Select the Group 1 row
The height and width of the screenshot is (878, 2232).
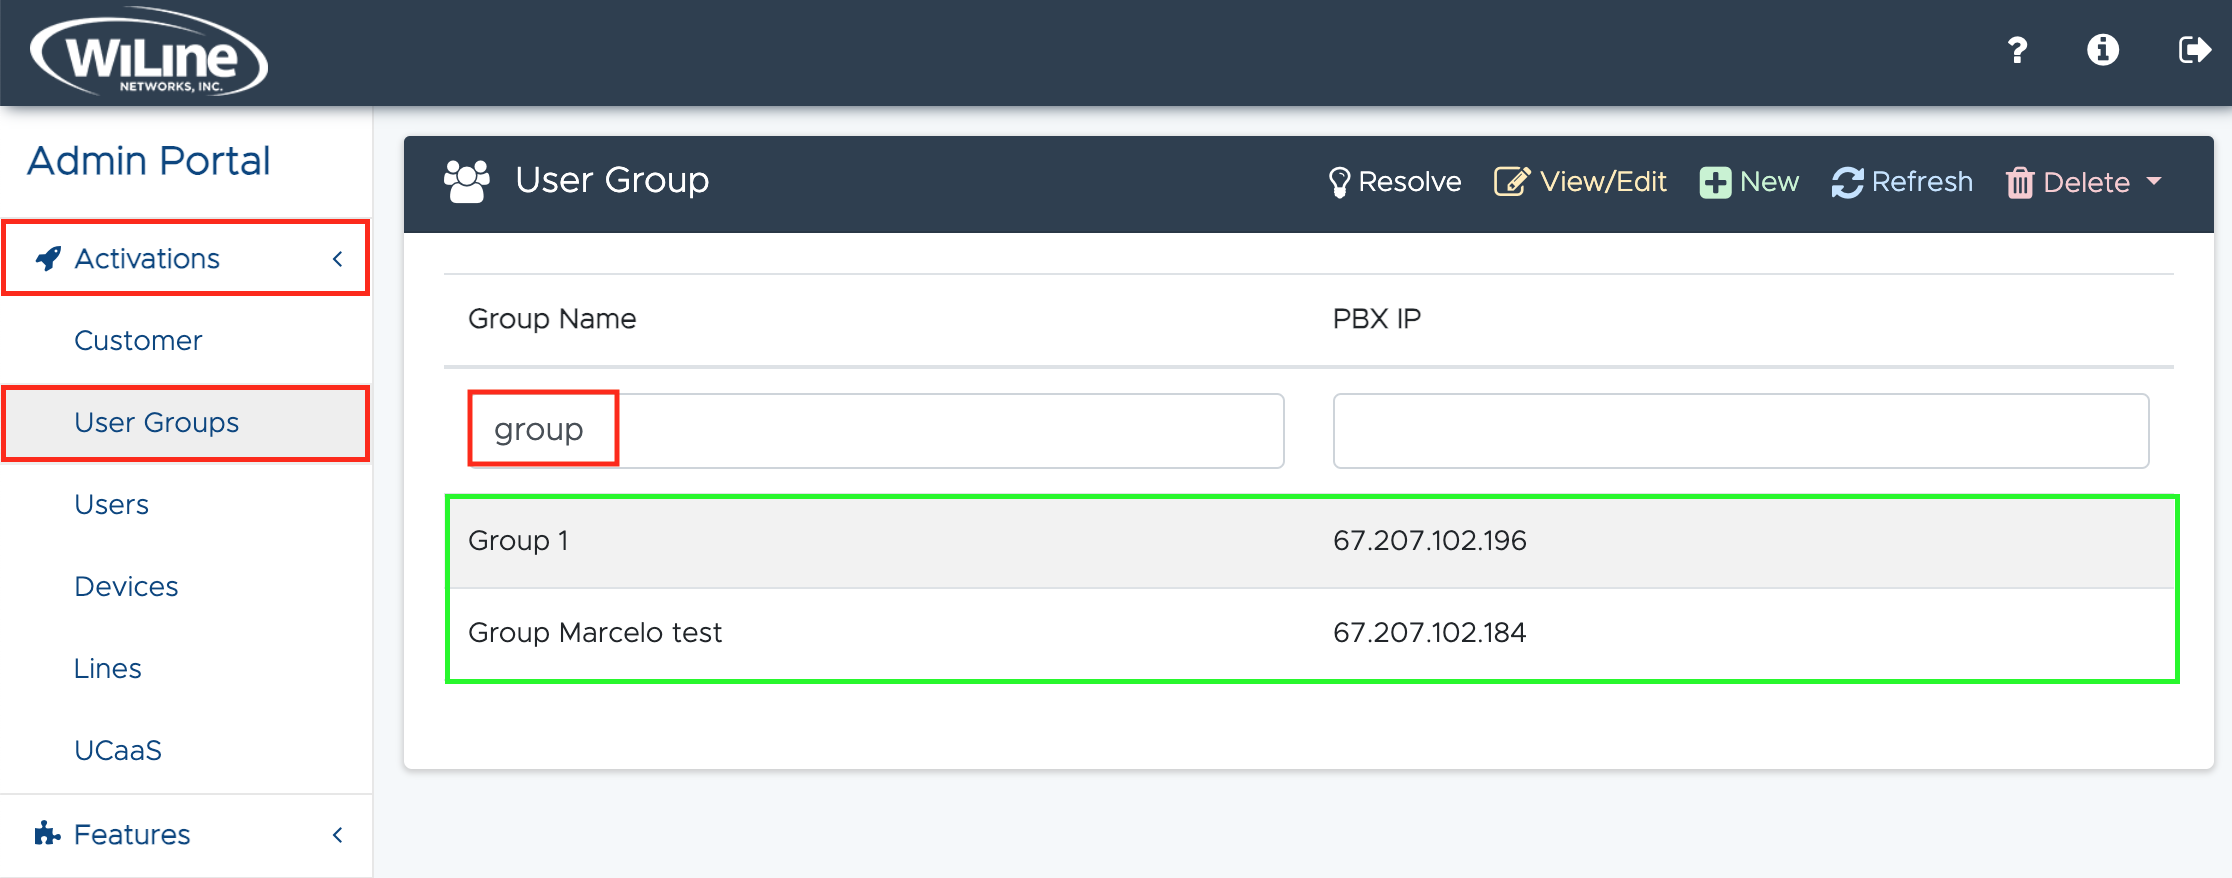point(1311,541)
